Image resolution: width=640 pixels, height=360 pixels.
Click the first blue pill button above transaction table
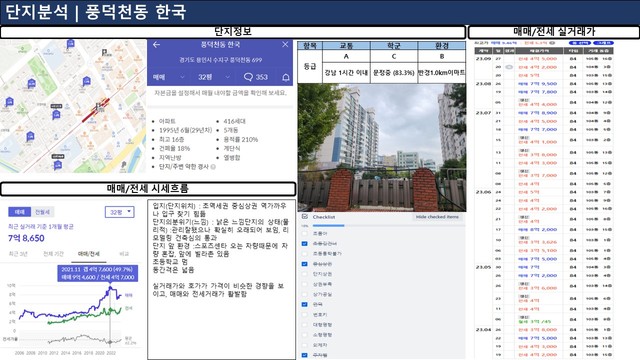(580, 43)
